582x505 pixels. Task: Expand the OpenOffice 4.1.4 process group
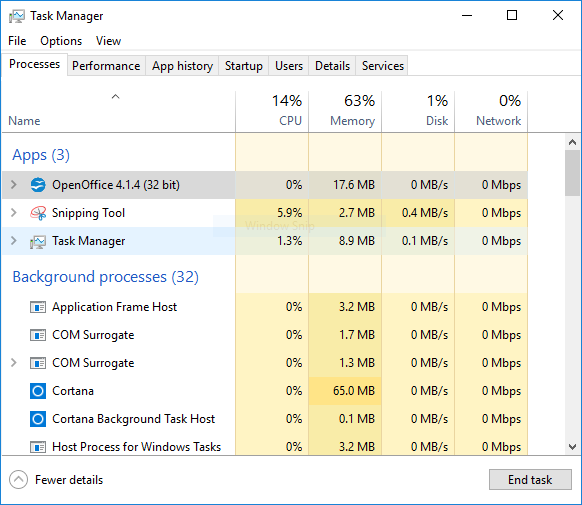click(14, 184)
